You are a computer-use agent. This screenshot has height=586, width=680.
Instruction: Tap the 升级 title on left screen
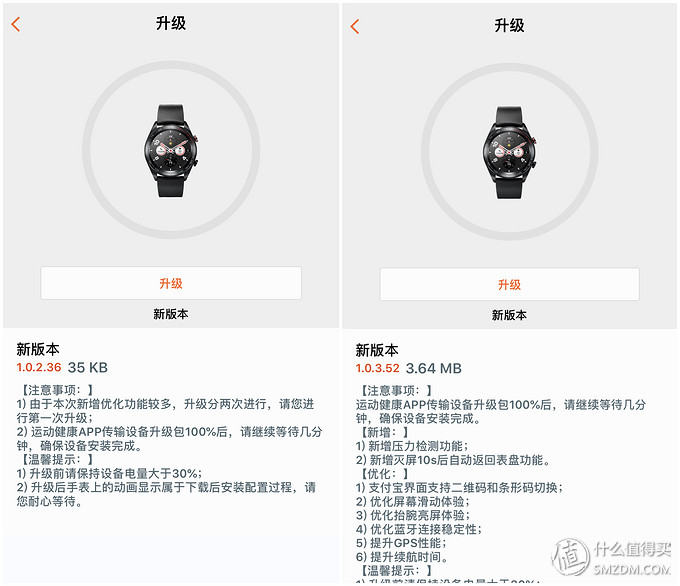(x=171, y=23)
